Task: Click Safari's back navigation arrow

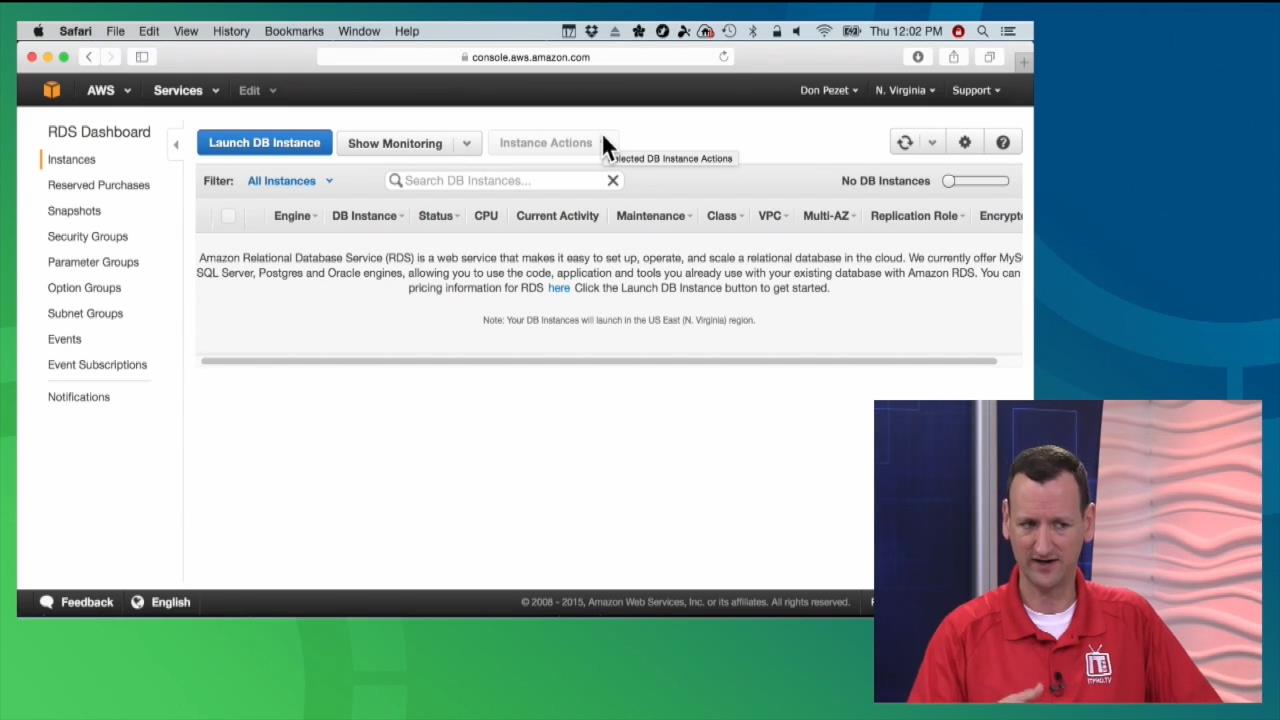Action: coord(89,57)
